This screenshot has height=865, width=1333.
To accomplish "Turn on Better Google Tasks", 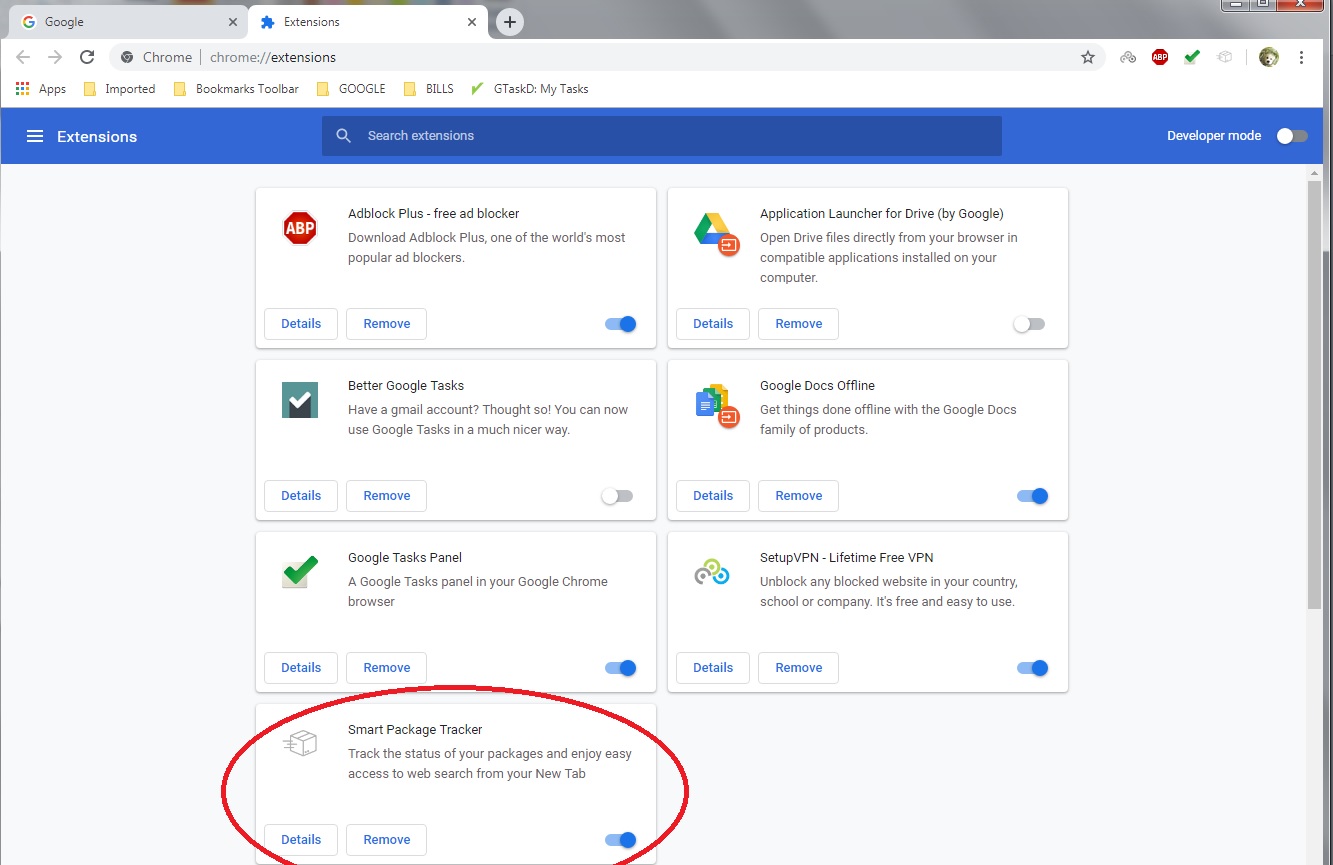I will [x=617, y=495].
